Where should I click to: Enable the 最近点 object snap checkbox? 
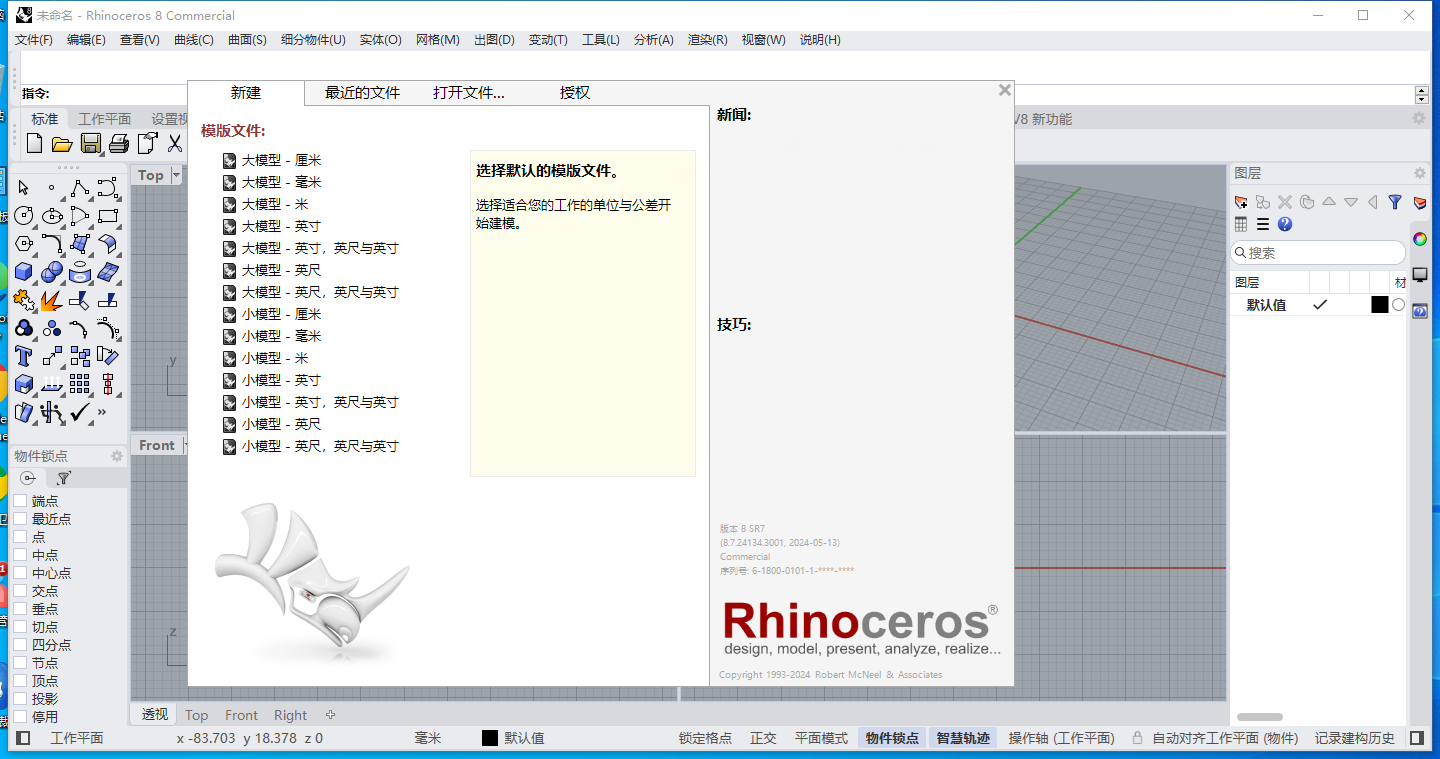(20, 519)
